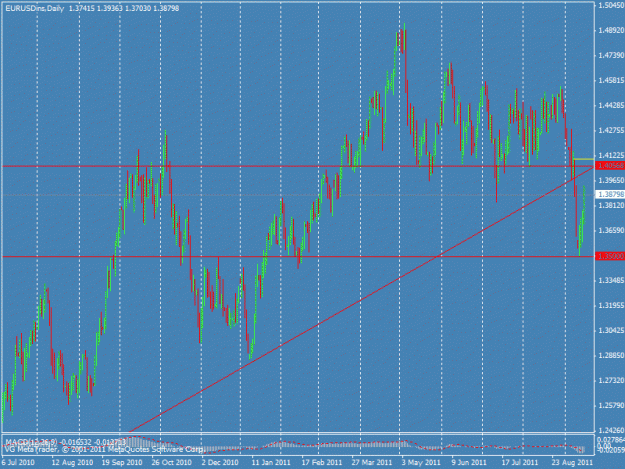This screenshot has width=625, height=469.
Task: Click the 27 Mar 2011 date label
Action: pyautogui.click(x=372, y=463)
